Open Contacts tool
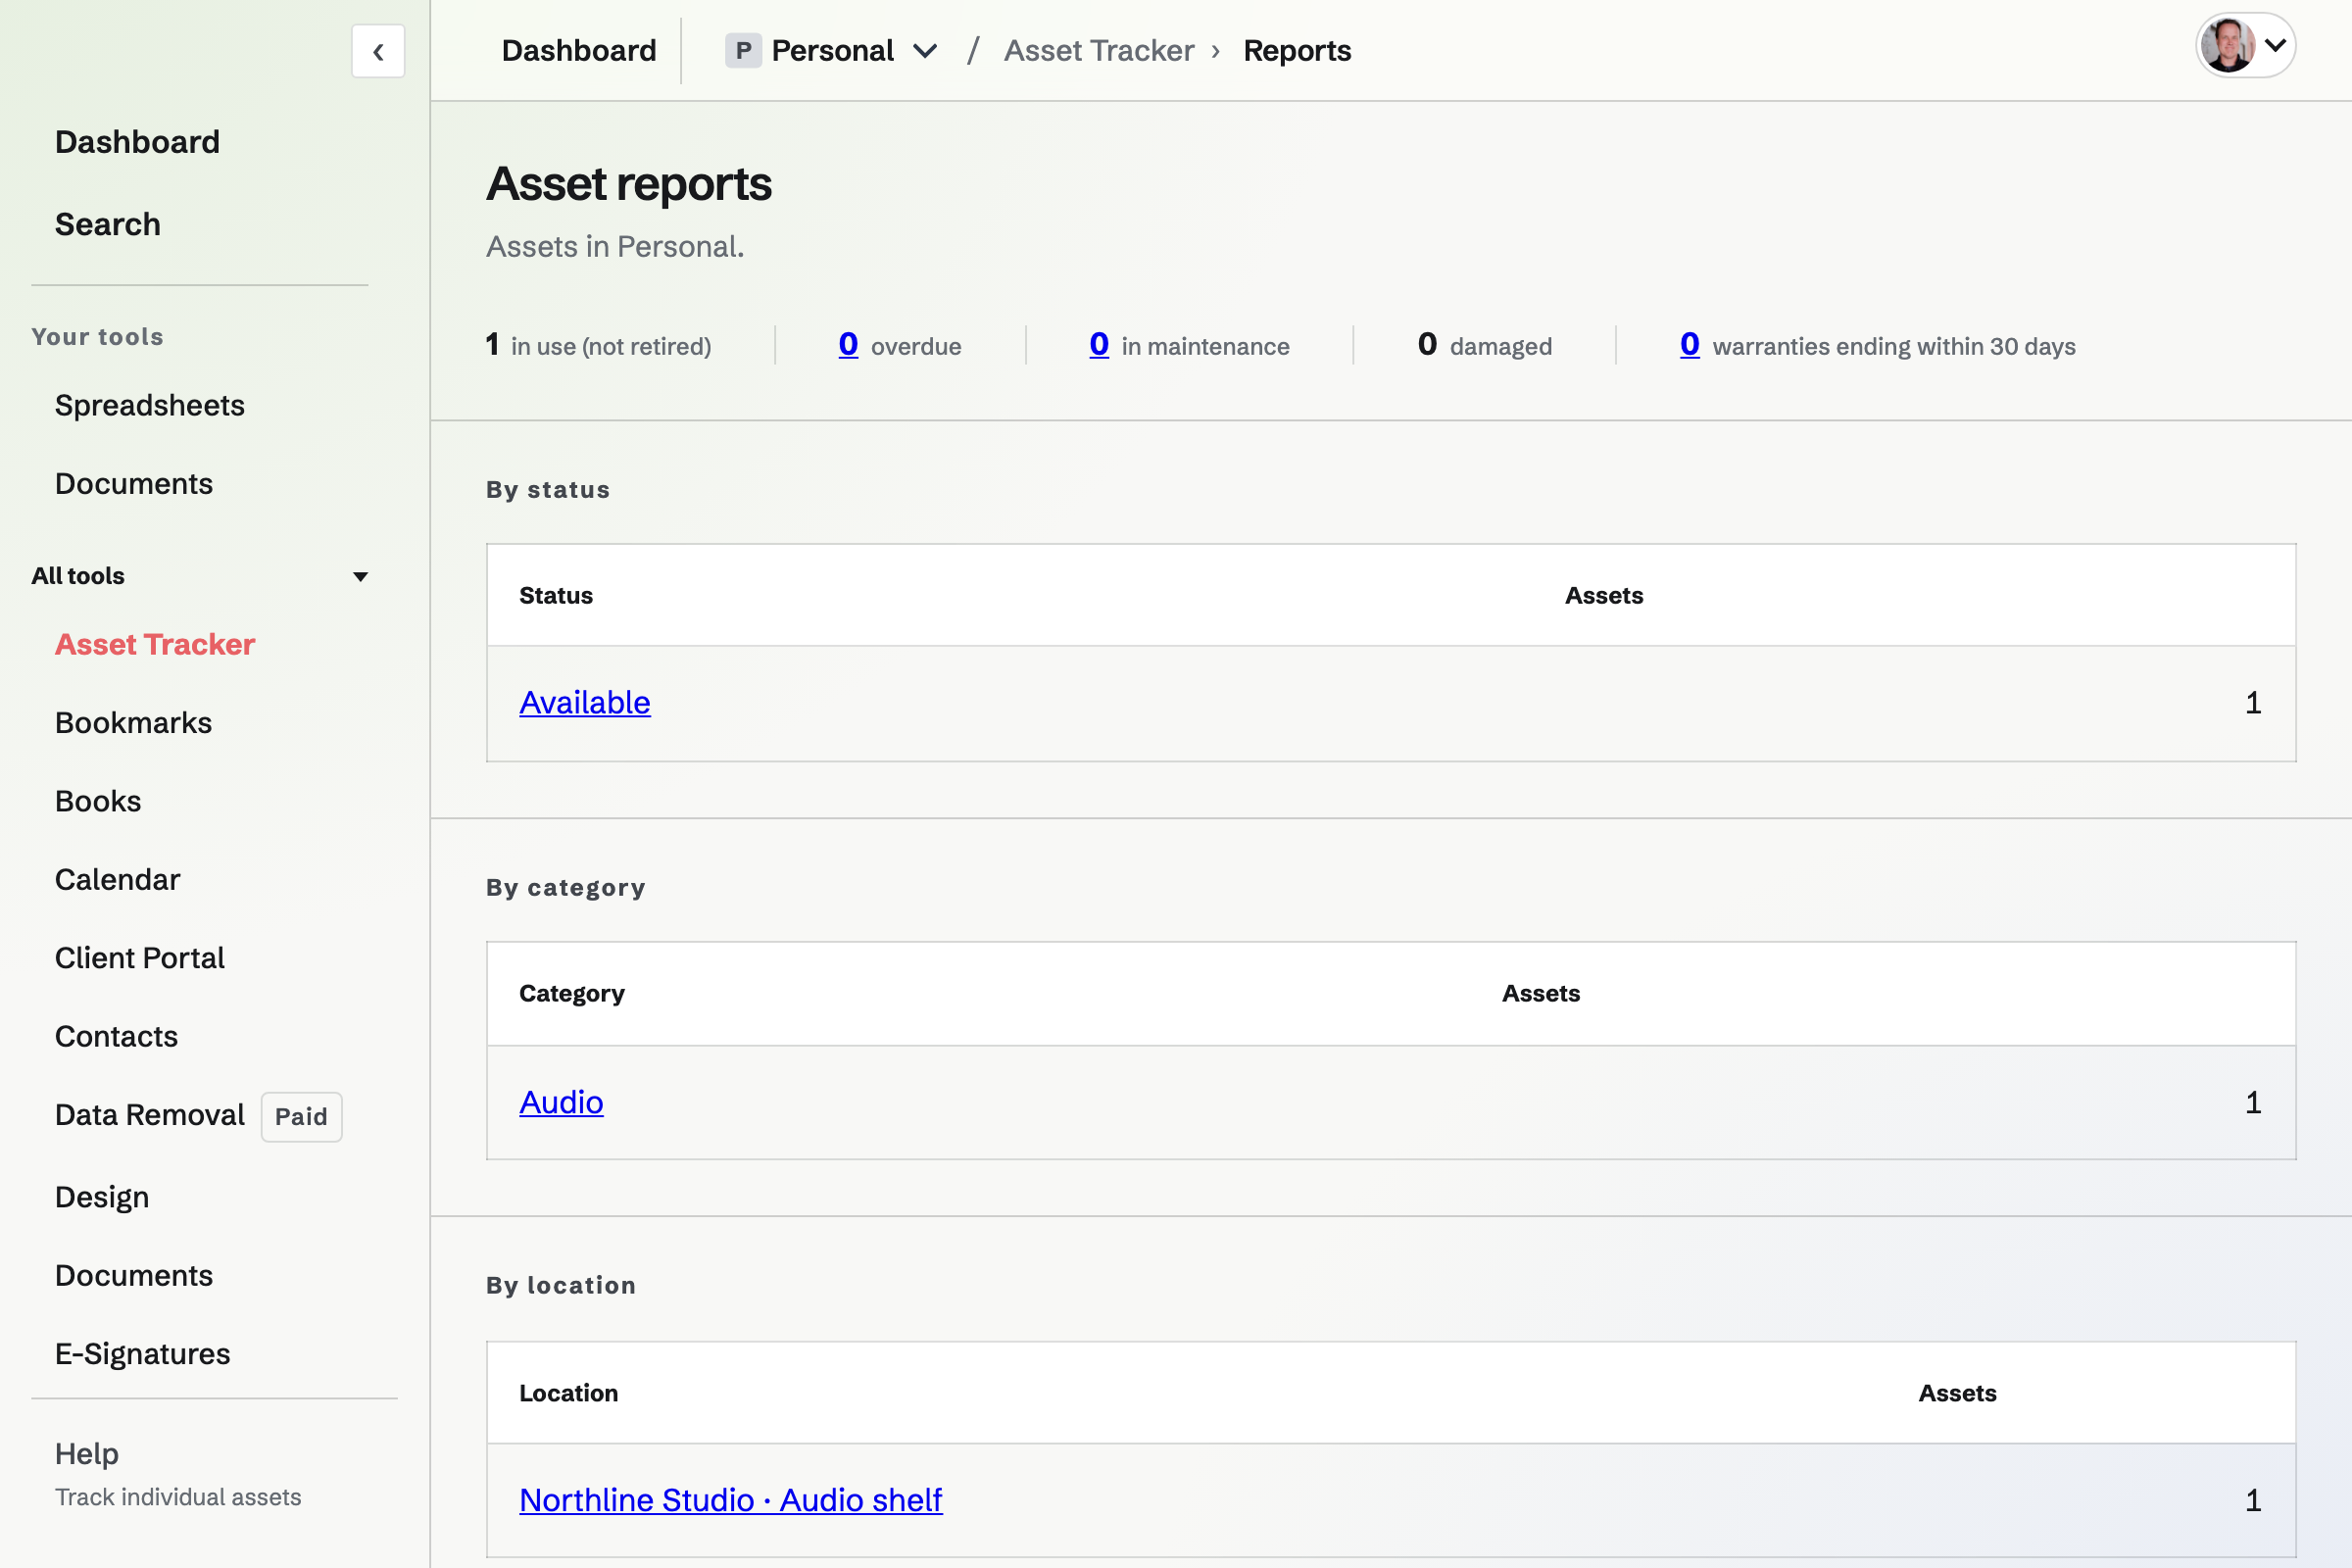Viewport: 2352px width, 1568px height. click(117, 1036)
